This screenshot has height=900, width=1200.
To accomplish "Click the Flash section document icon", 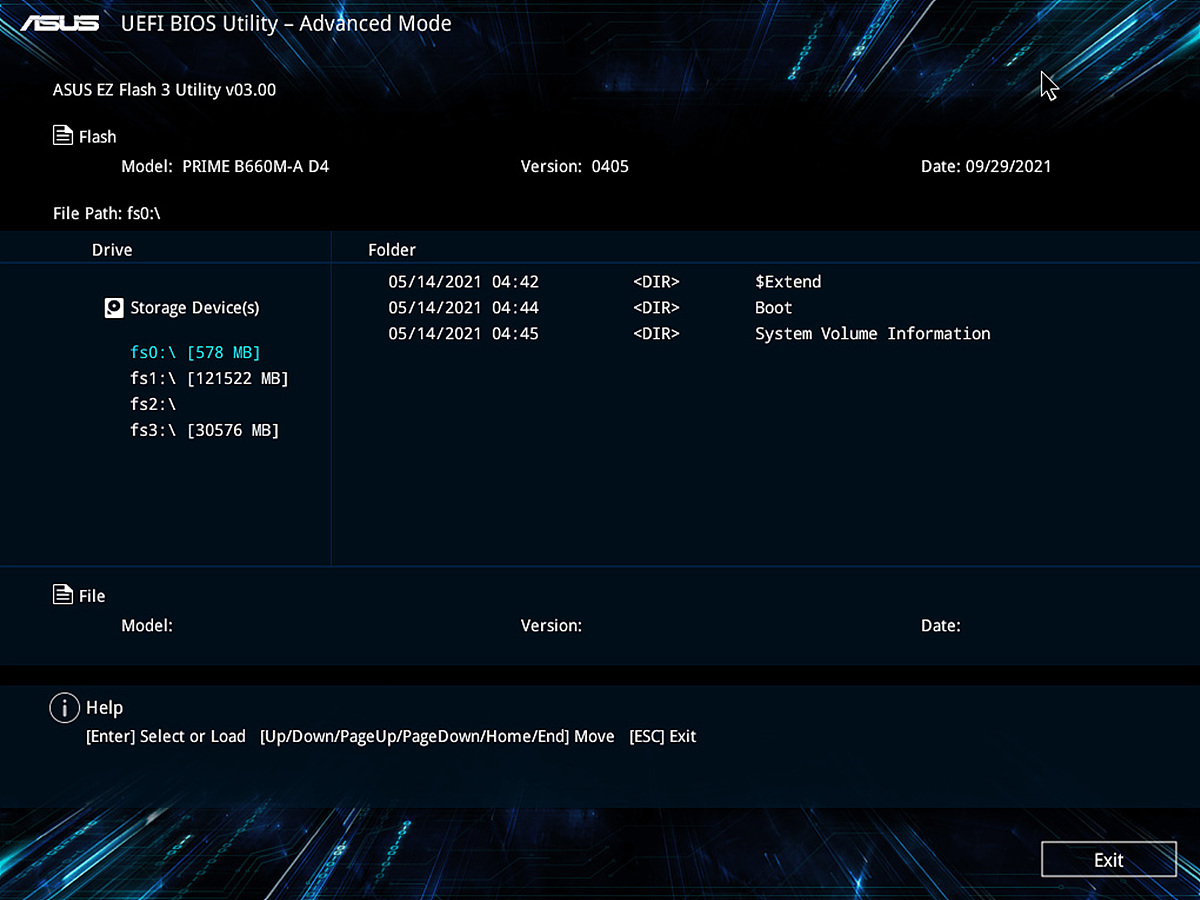I will pyautogui.click(x=63, y=135).
